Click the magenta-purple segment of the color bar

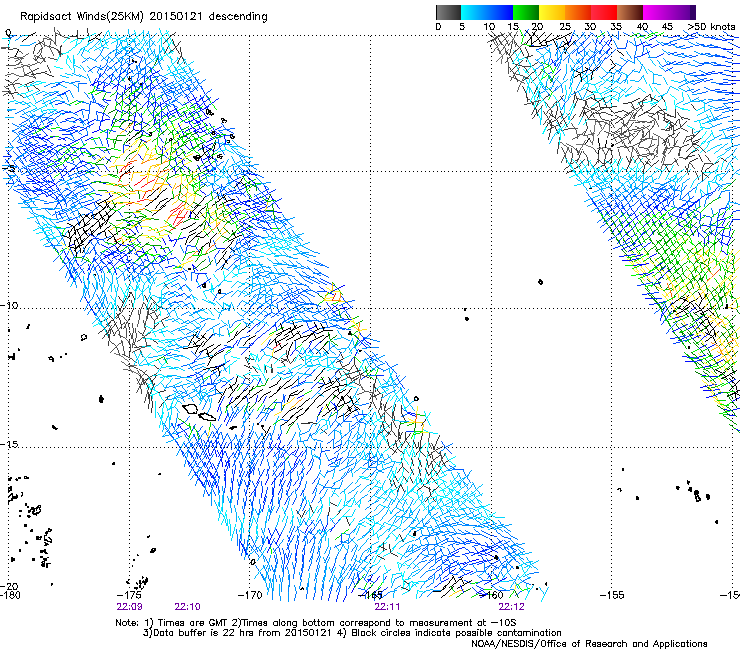click(x=669, y=12)
